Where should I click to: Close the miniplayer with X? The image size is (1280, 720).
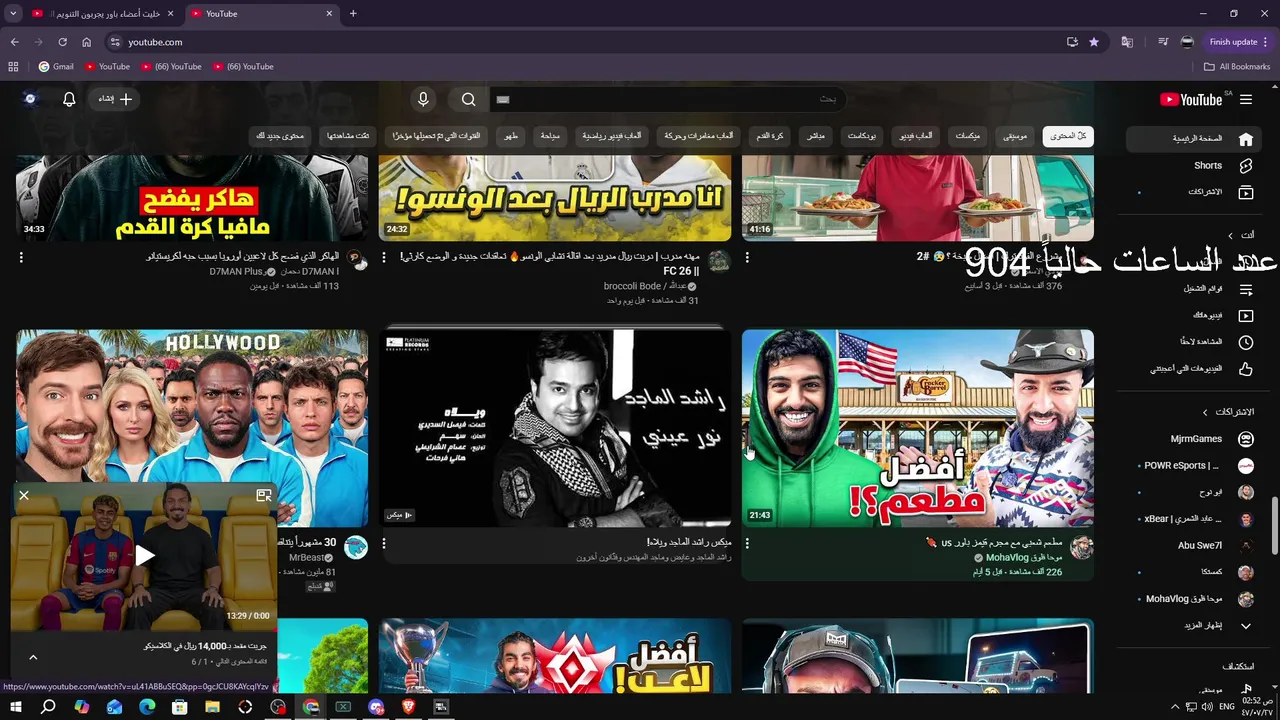[x=24, y=495]
